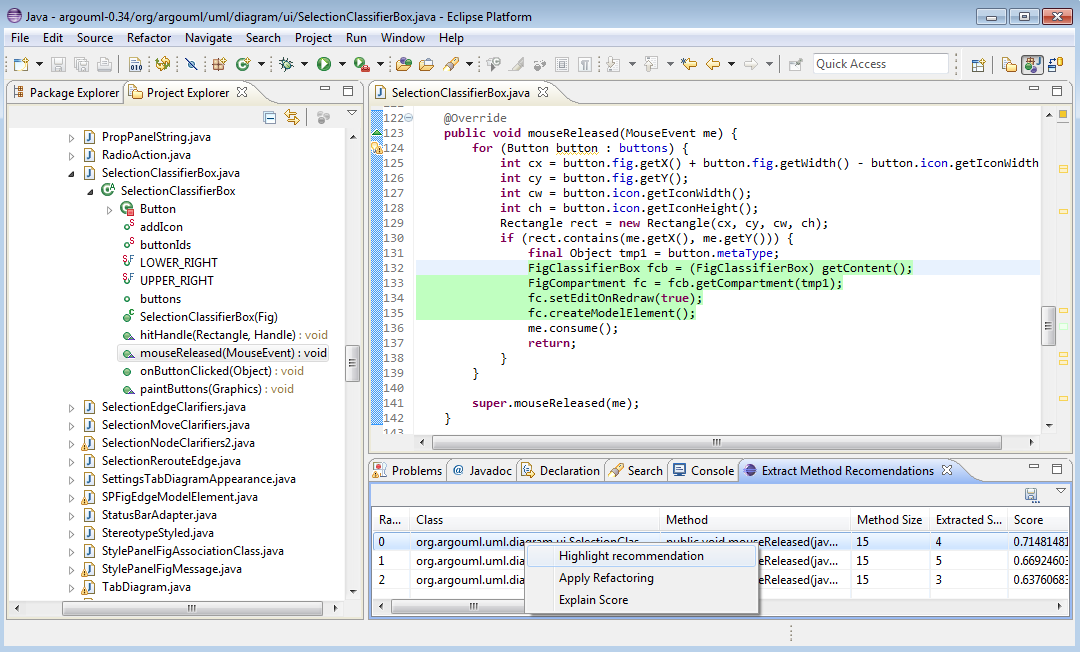Expand the Button inner class node
The width and height of the screenshot is (1080, 652).
[x=110, y=209]
